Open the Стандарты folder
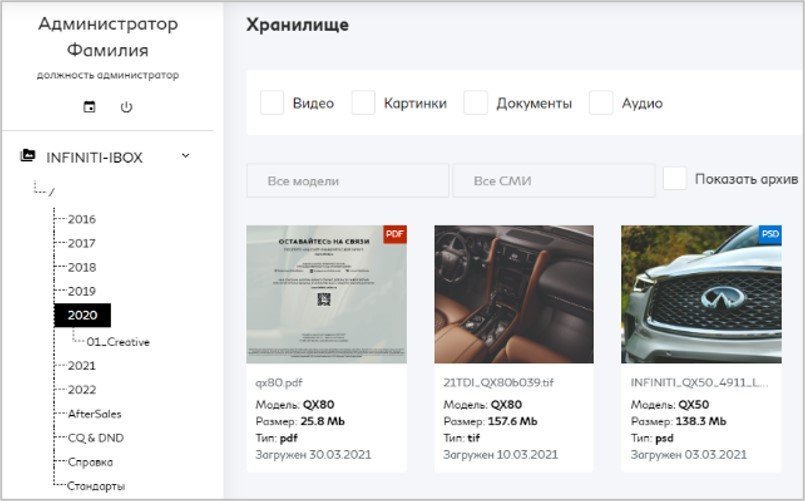Image resolution: width=805 pixels, height=501 pixels. pos(96,486)
